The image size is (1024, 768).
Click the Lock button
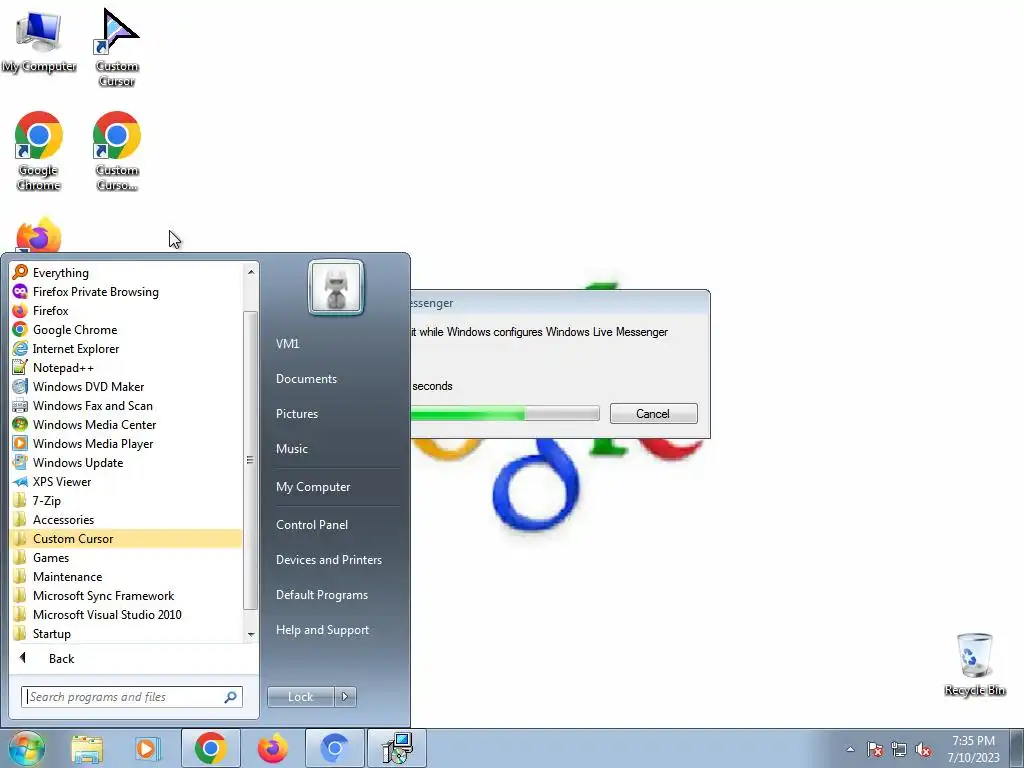[300, 697]
